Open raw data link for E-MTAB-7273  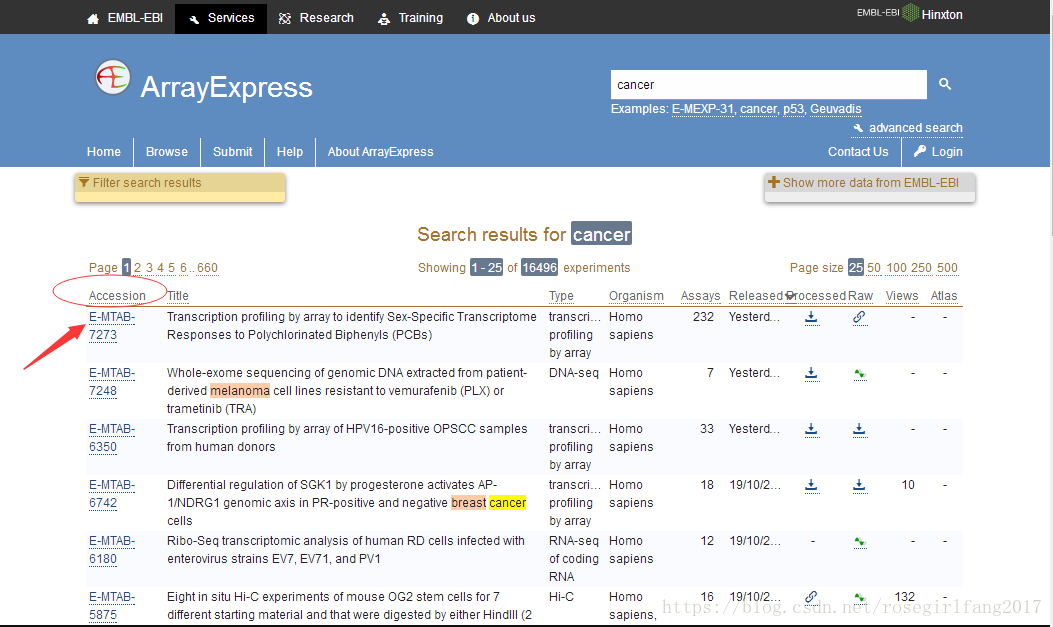coord(859,317)
